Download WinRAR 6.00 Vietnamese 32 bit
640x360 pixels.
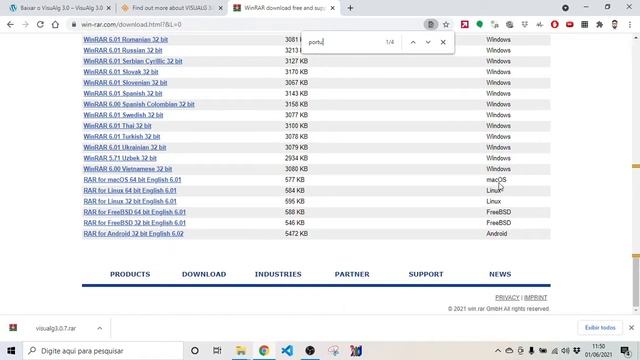(x=128, y=169)
